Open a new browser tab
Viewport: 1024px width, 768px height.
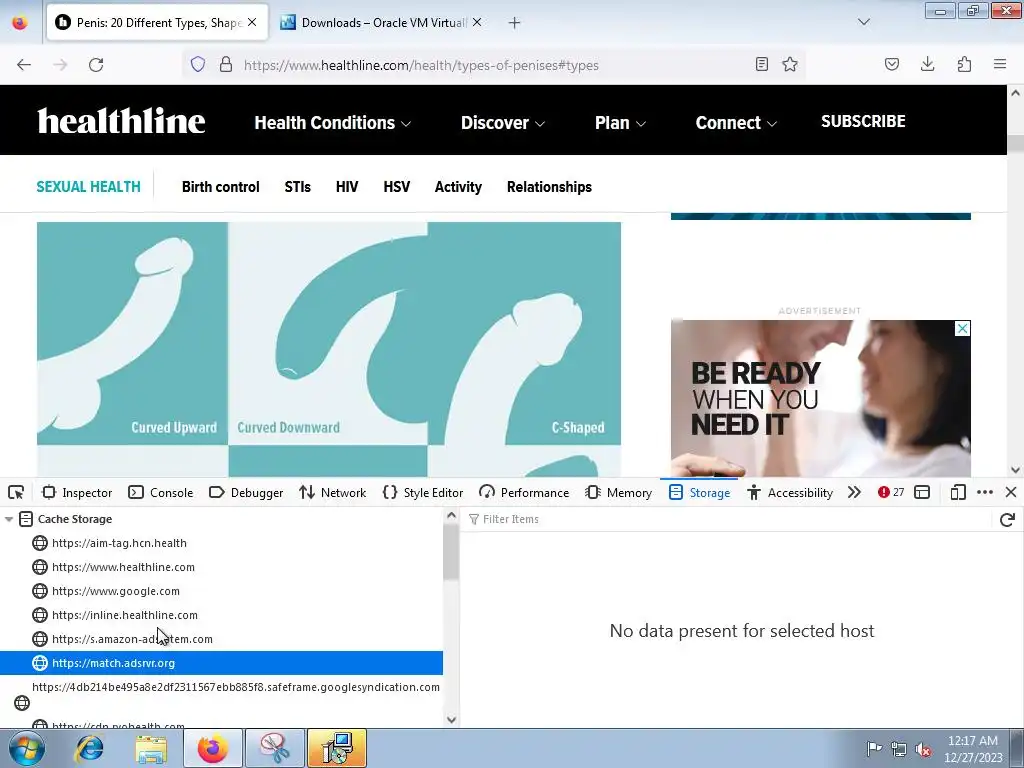[x=515, y=23]
